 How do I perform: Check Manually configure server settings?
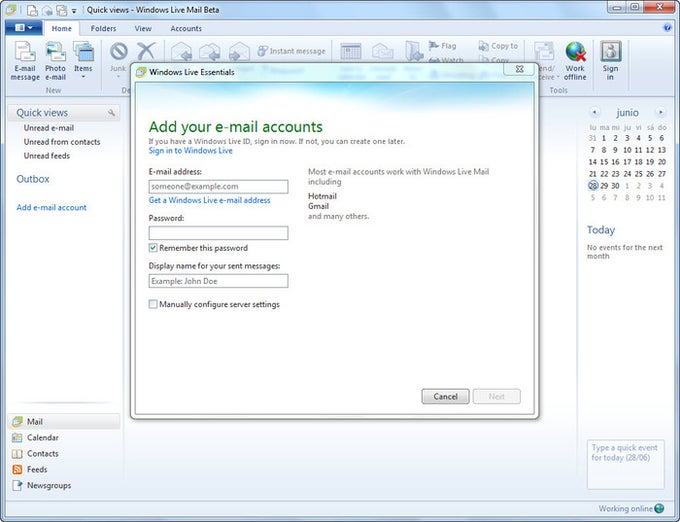[153, 304]
